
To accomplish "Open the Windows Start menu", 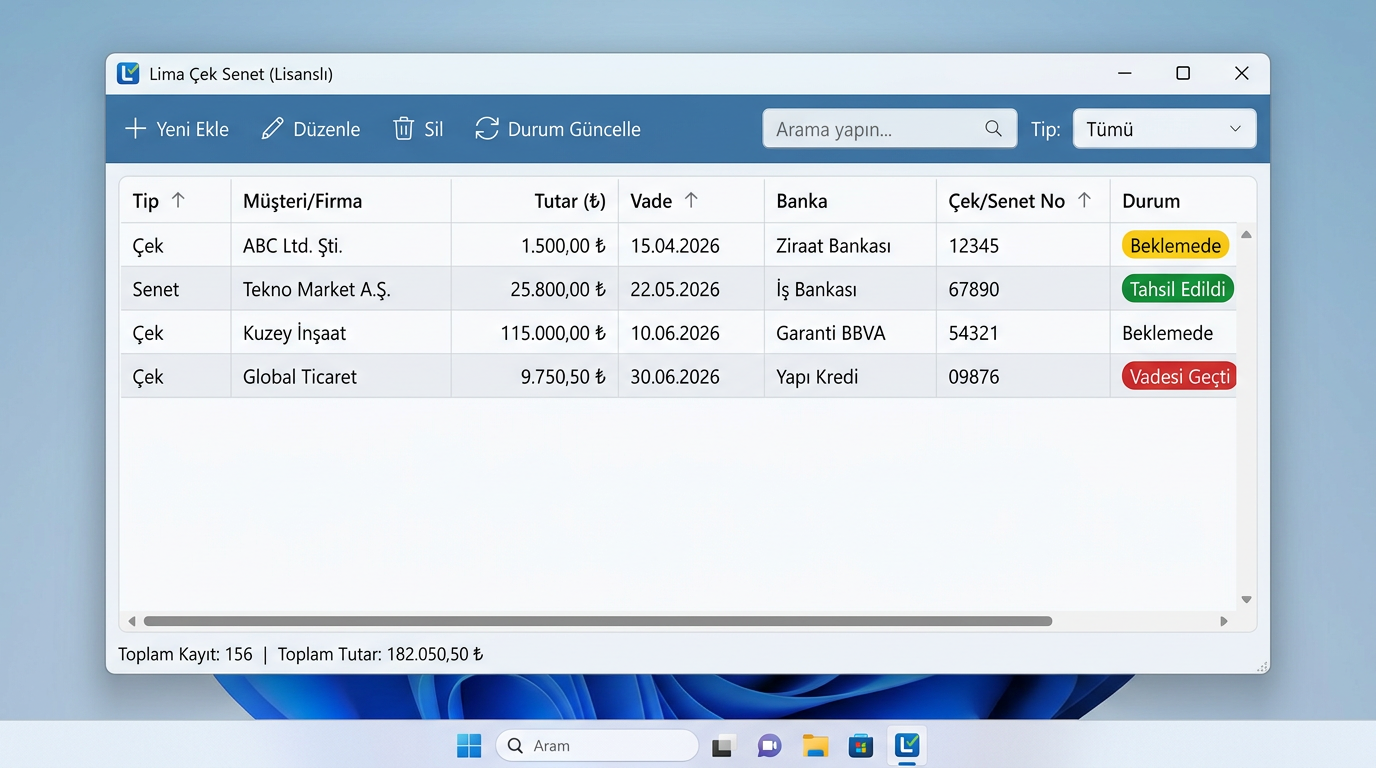I will (x=469, y=746).
